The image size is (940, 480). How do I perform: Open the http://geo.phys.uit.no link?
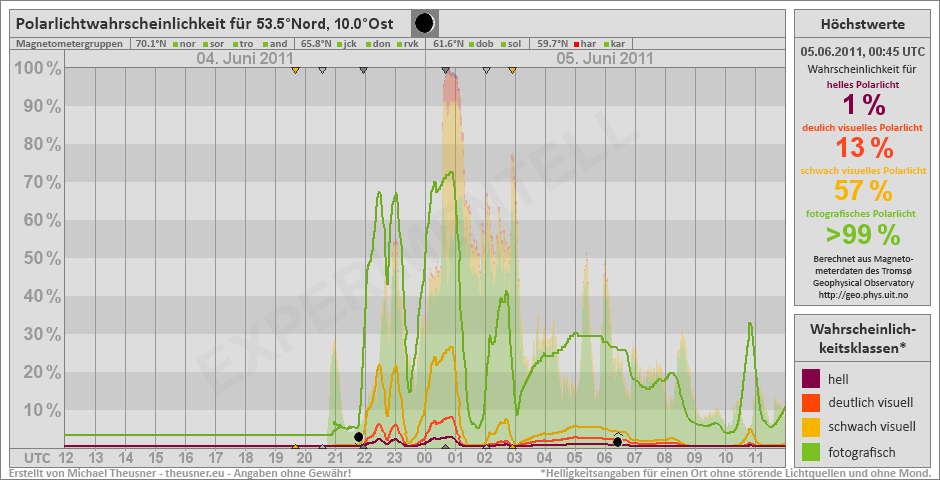pyautogui.click(x=862, y=295)
